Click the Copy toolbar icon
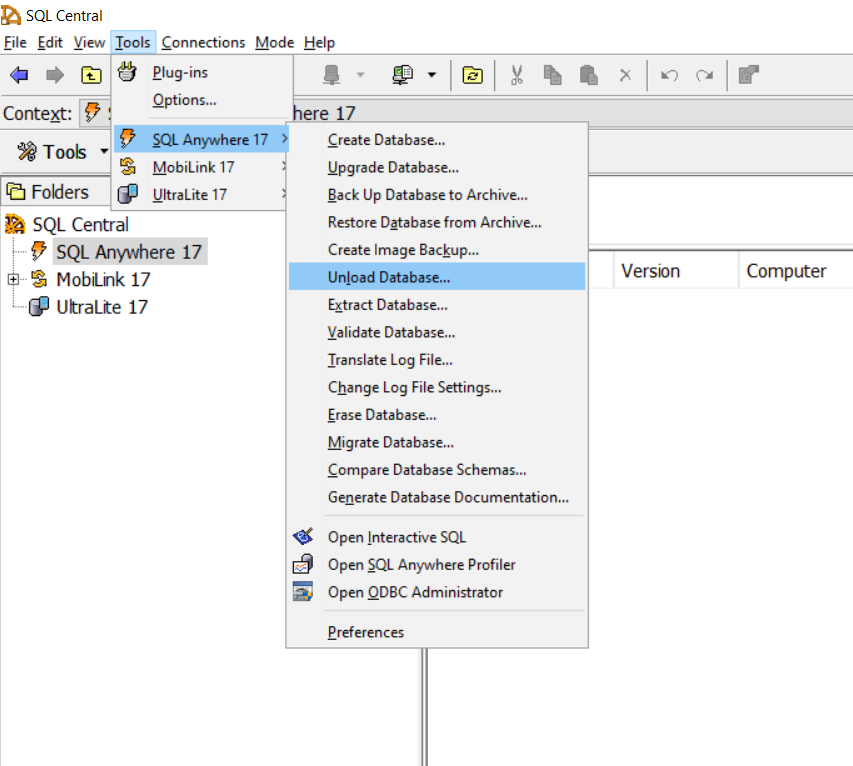 (x=552, y=75)
